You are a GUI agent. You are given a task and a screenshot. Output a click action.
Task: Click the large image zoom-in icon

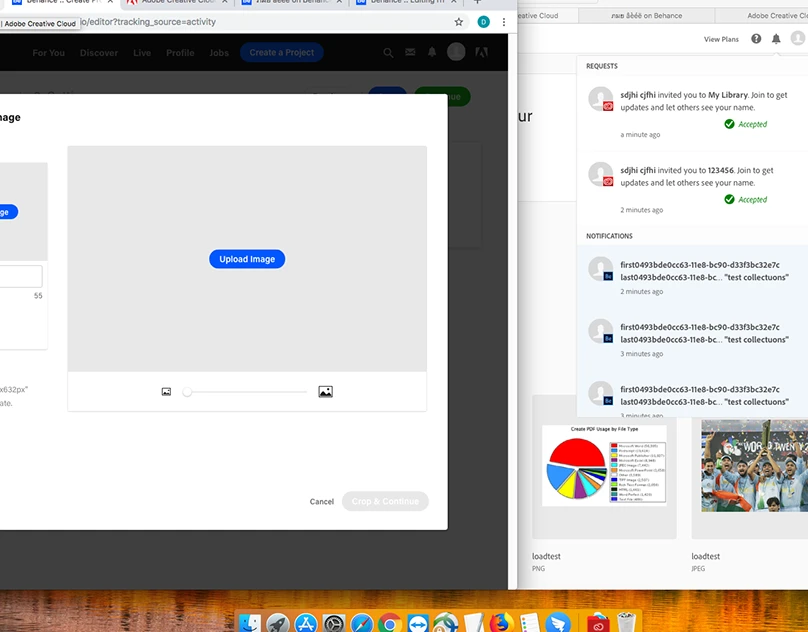click(325, 392)
